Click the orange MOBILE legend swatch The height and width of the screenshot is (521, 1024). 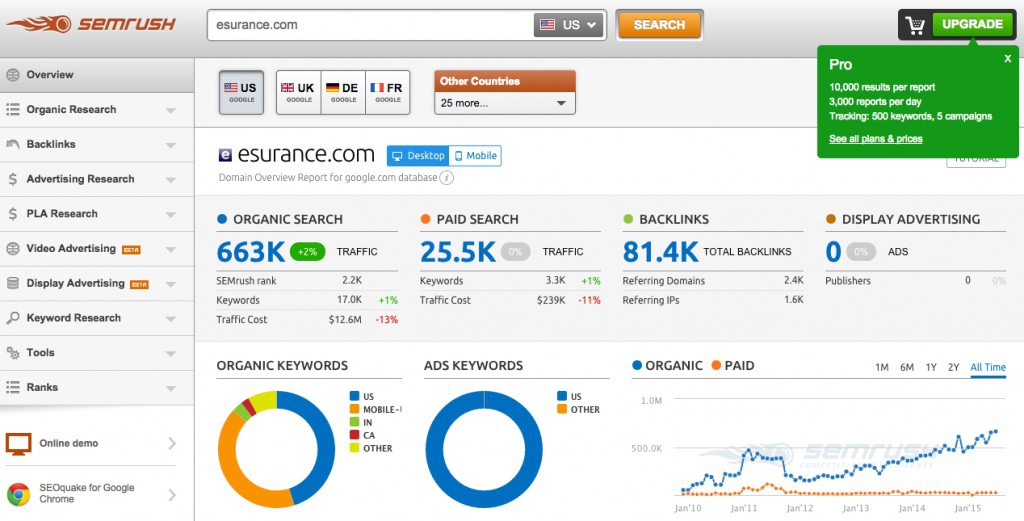click(x=355, y=409)
